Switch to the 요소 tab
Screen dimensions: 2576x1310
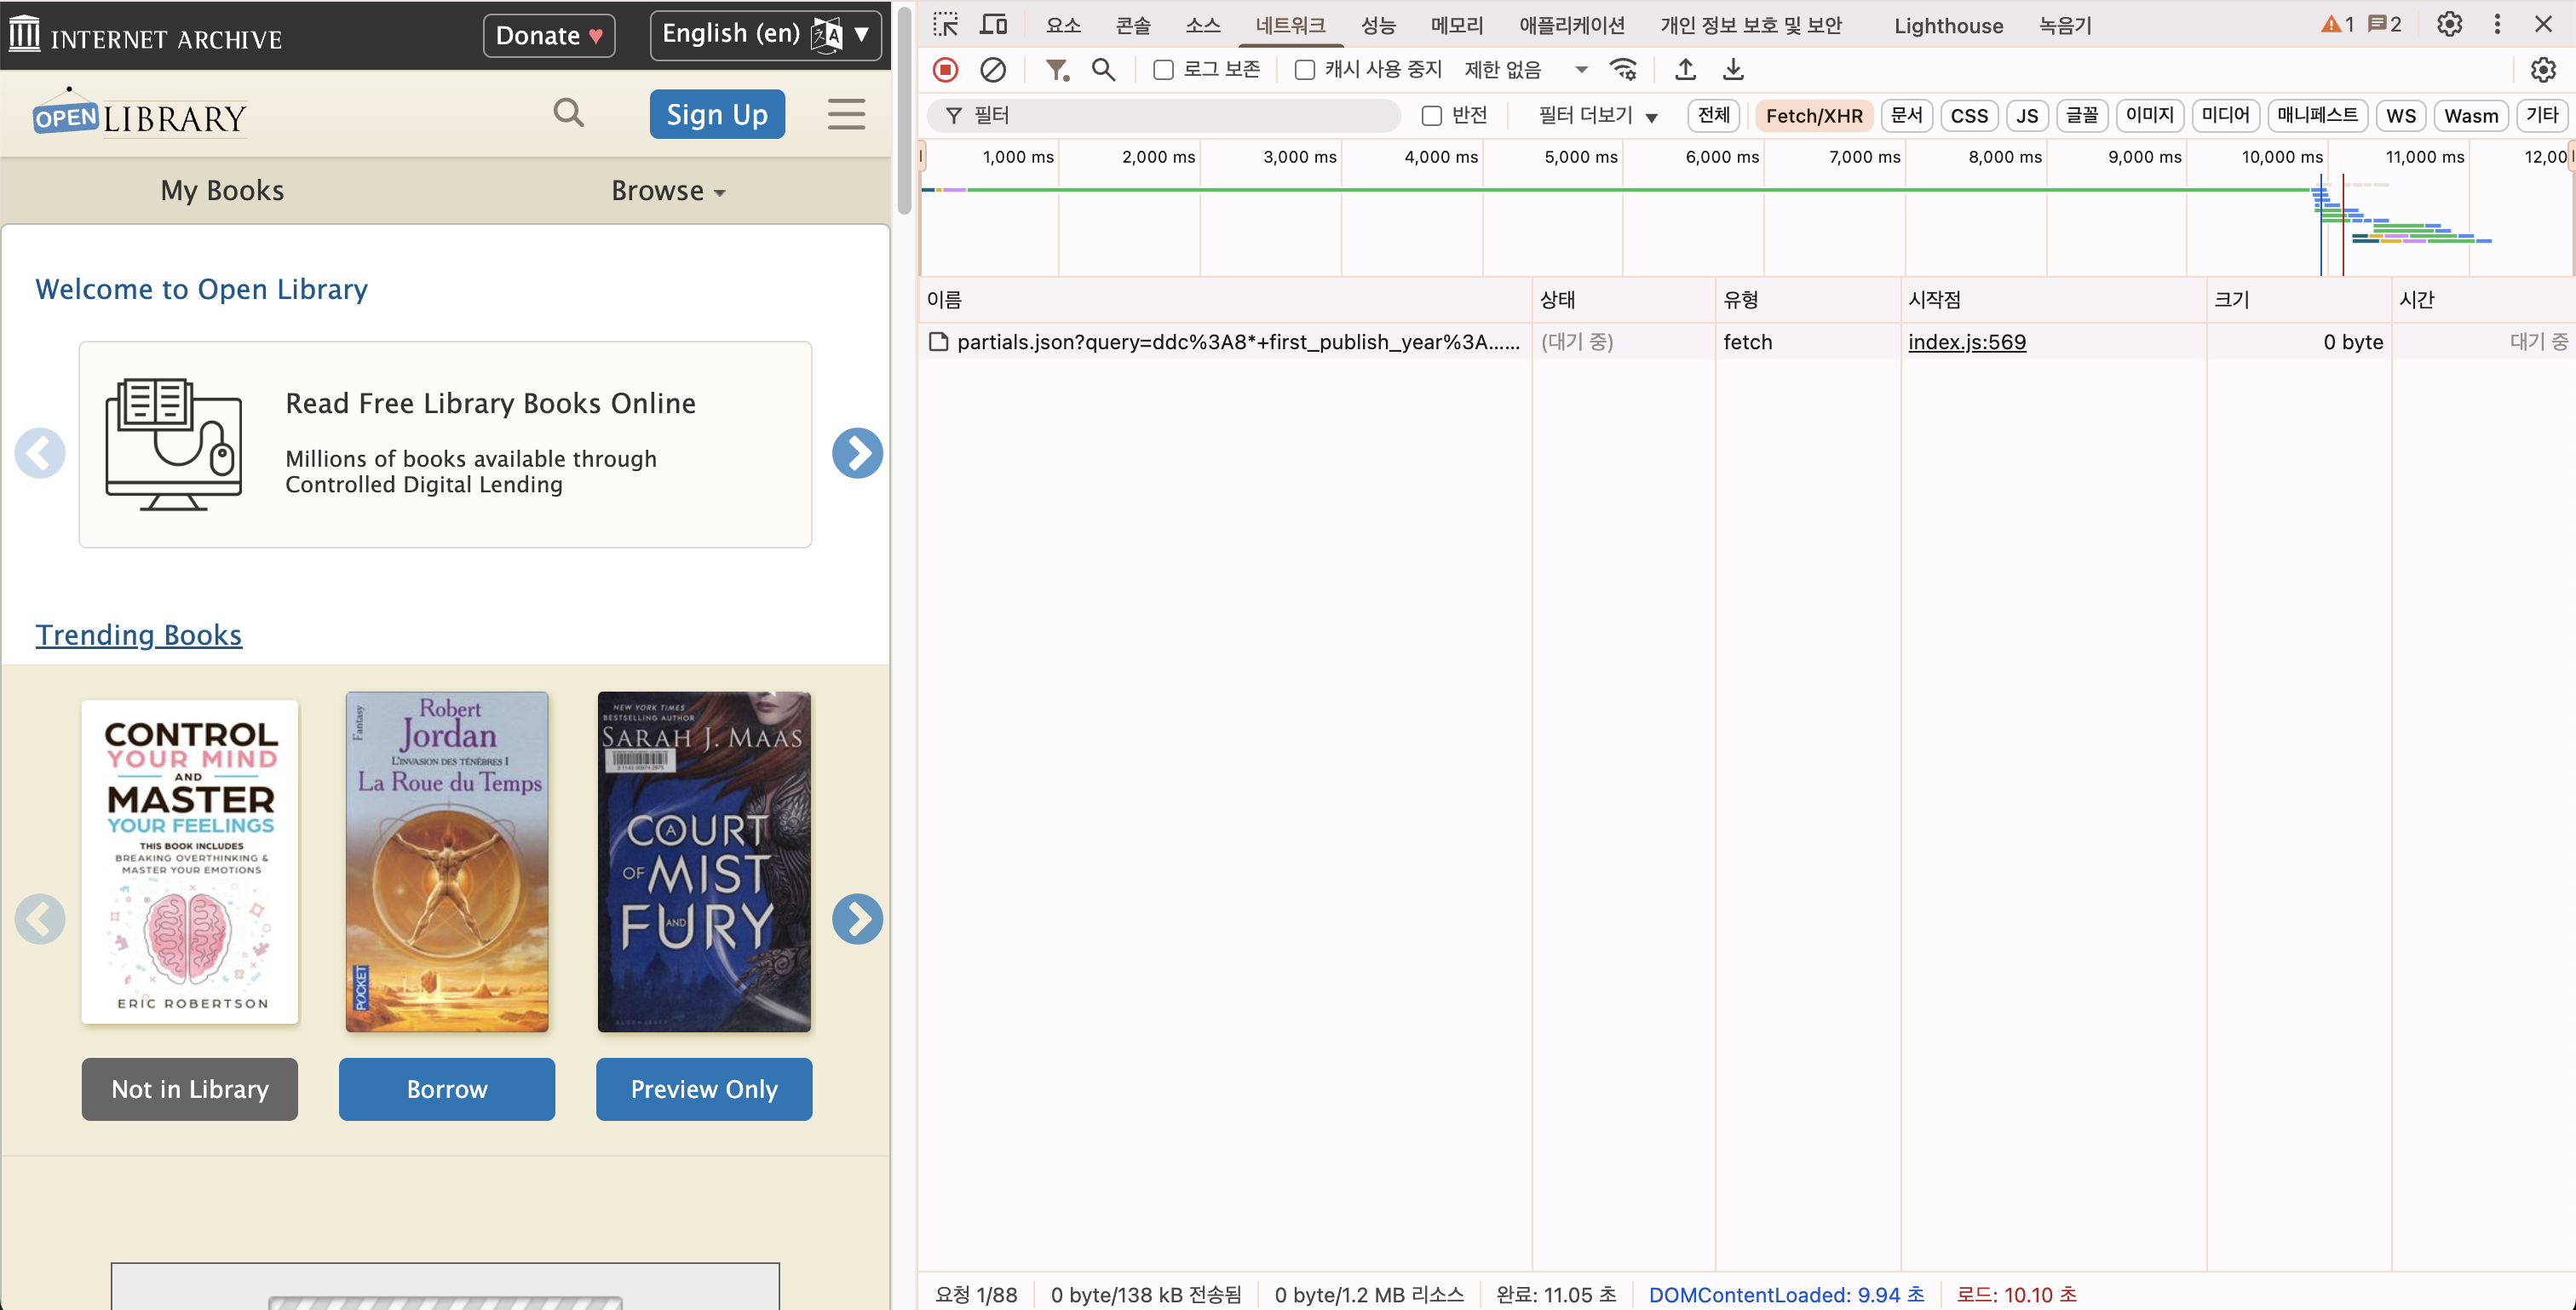[1063, 25]
